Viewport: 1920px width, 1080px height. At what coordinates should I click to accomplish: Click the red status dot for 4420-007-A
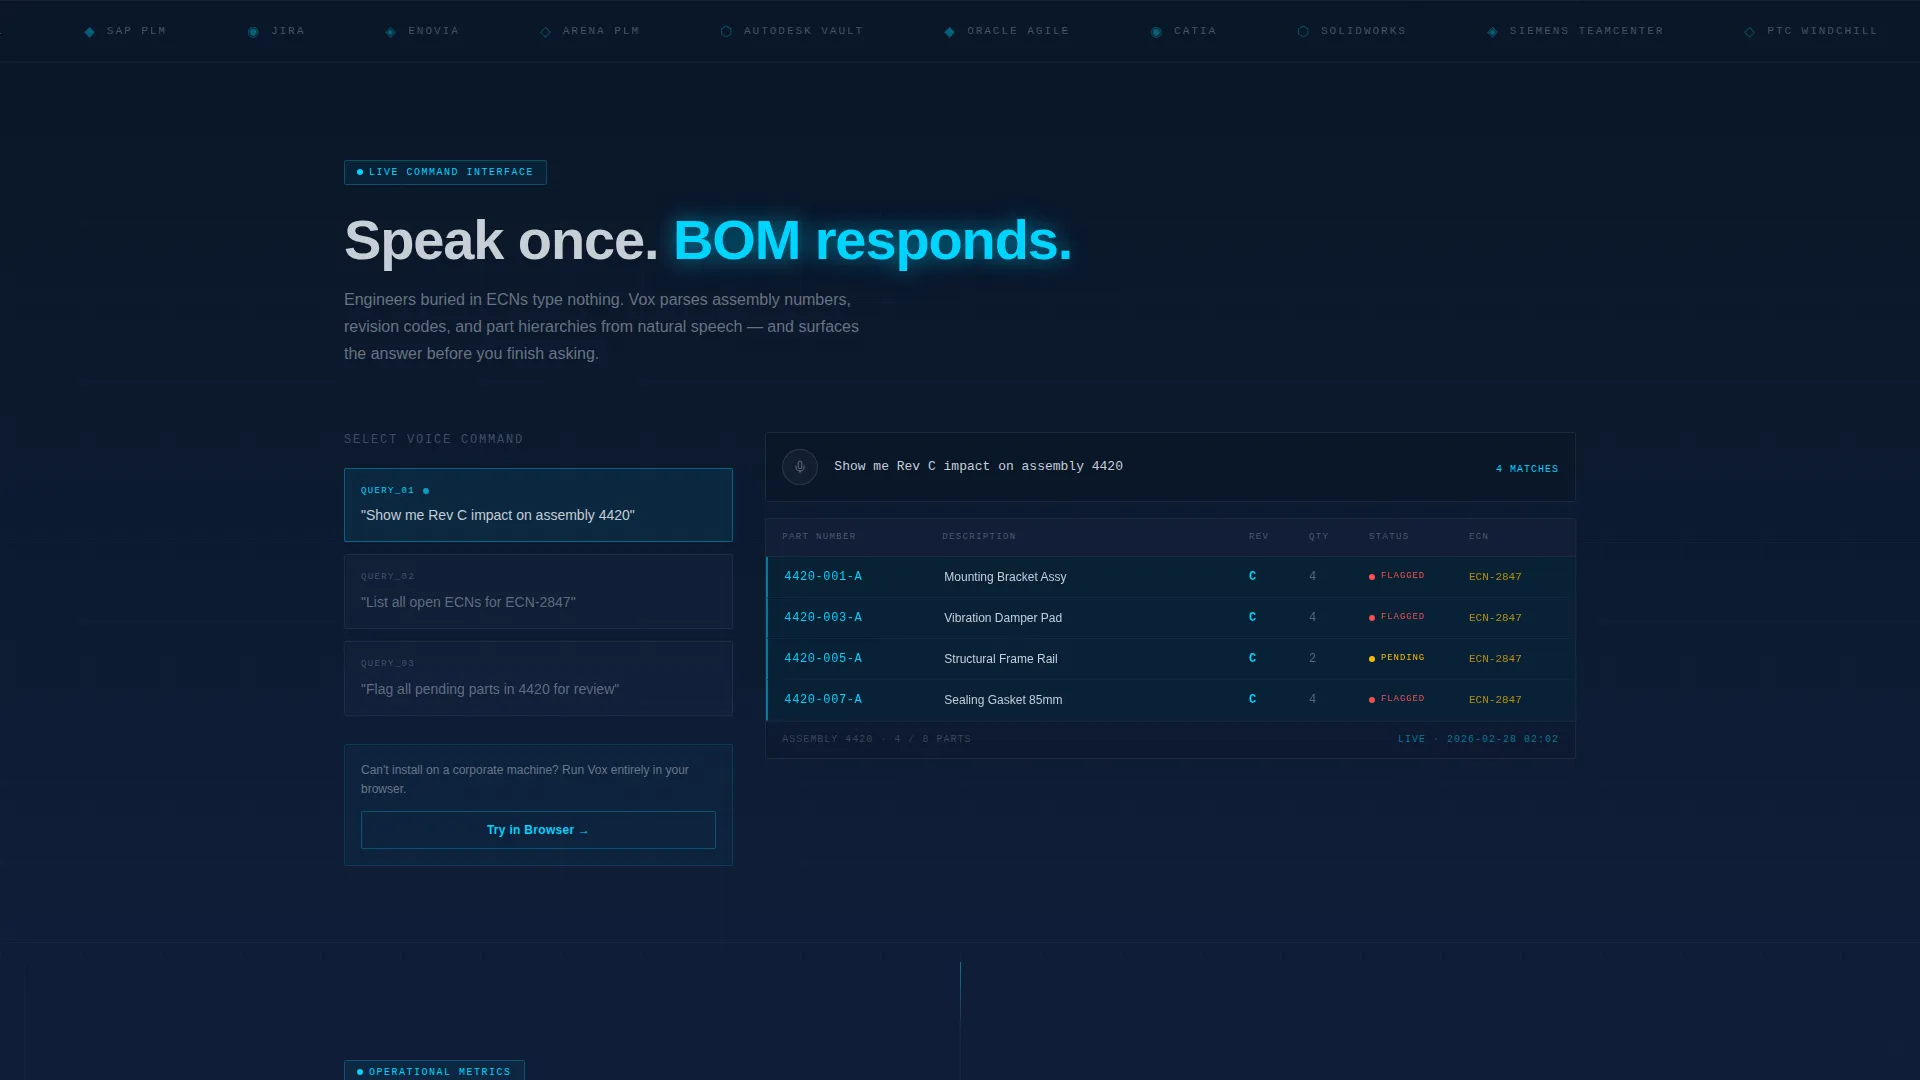[1372, 700]
